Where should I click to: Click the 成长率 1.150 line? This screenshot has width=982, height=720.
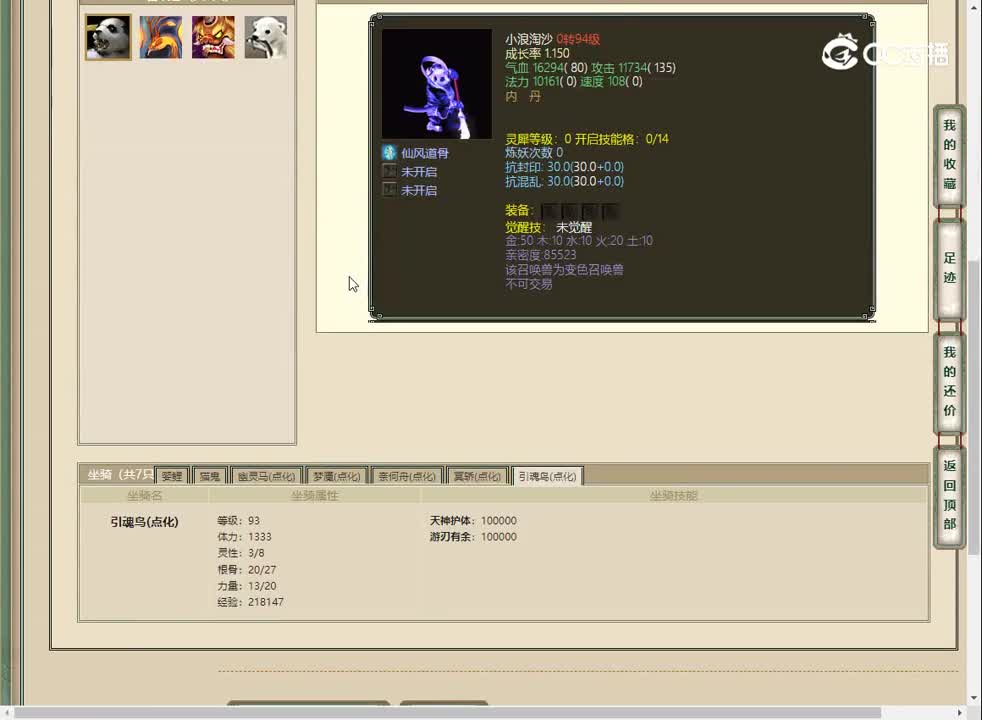(x=537, y=53)
